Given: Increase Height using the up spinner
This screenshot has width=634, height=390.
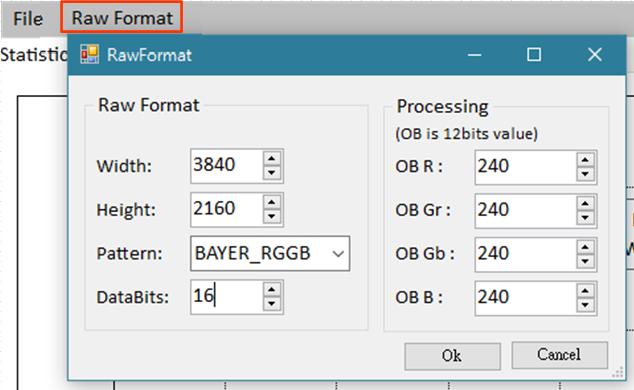Looking at the screenshot, I should [272, 202].
